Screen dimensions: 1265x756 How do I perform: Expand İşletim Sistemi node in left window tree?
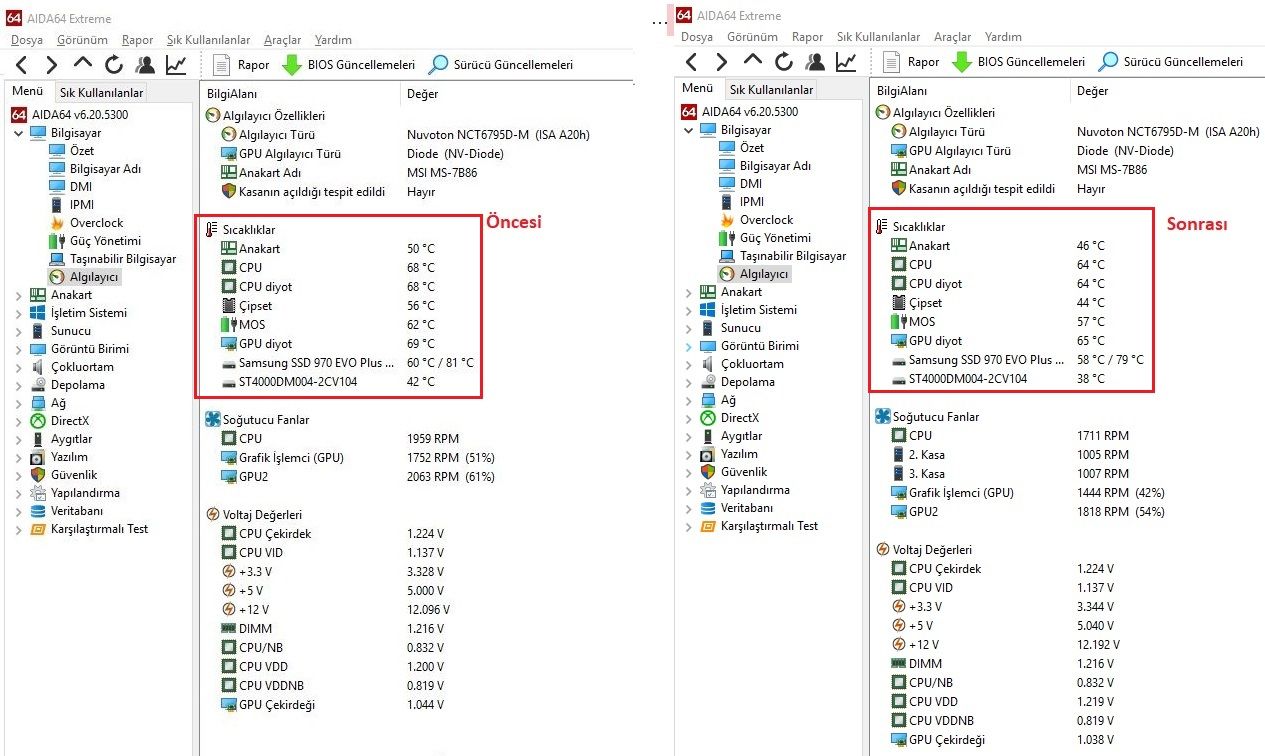tap(19, 313)
